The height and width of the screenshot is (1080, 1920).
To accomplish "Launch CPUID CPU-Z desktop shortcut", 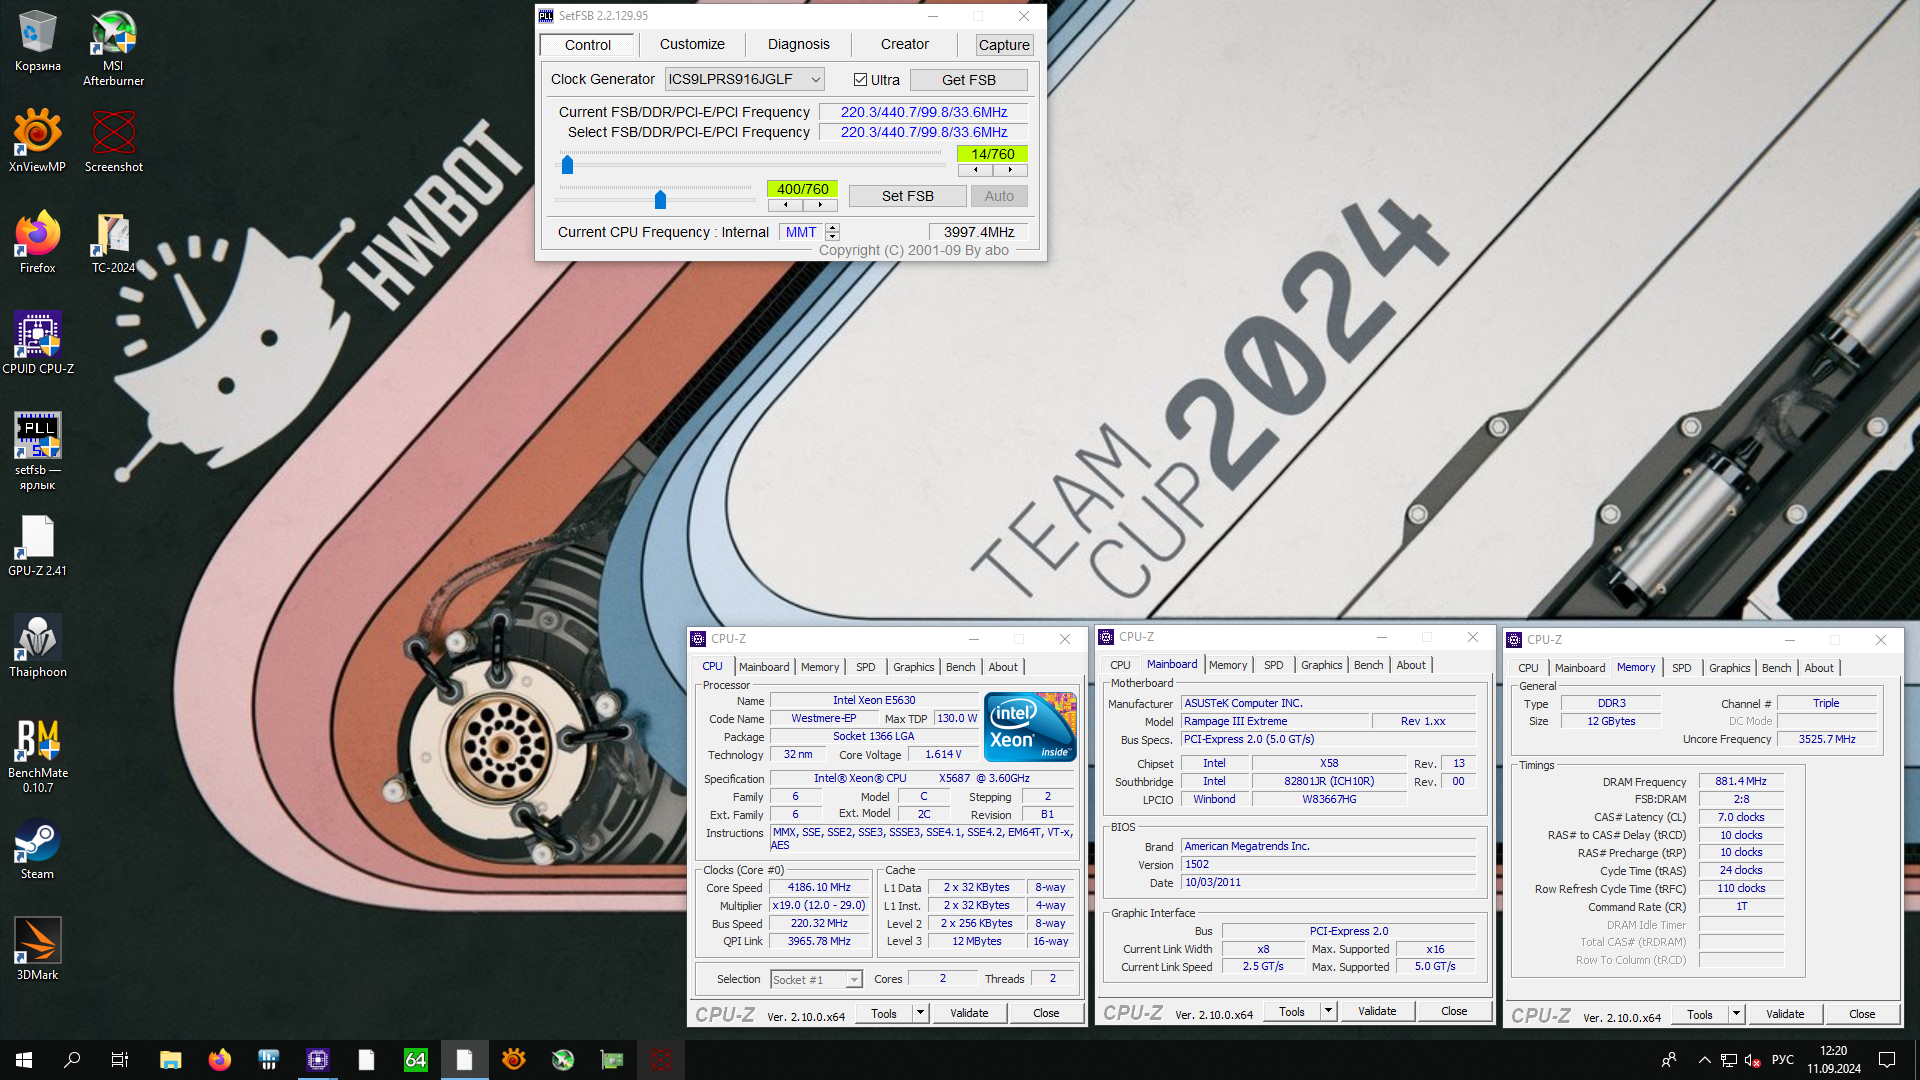I will [37, 343].
